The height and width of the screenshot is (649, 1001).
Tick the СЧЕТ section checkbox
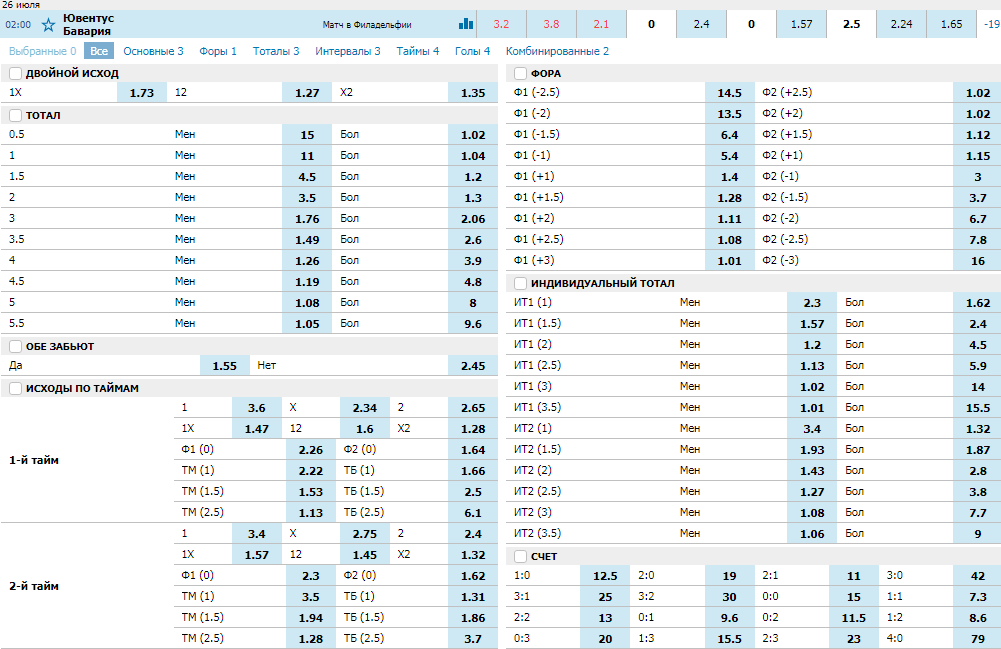pos(520,556)
